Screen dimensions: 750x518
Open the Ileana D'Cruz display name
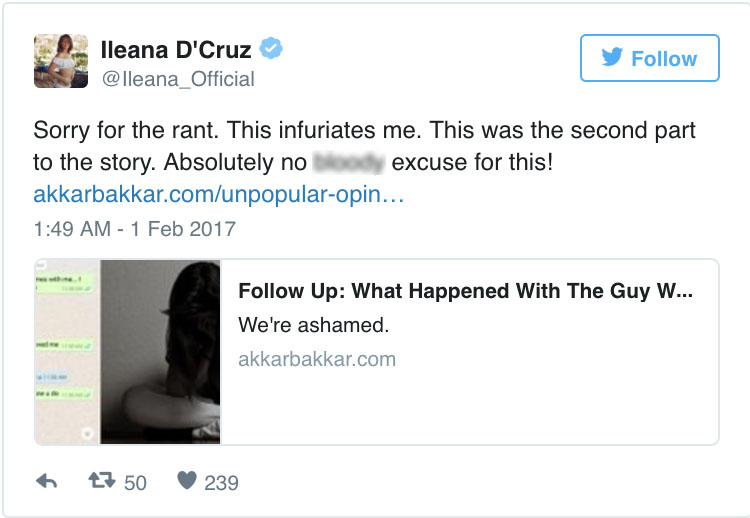click(177, 49)
